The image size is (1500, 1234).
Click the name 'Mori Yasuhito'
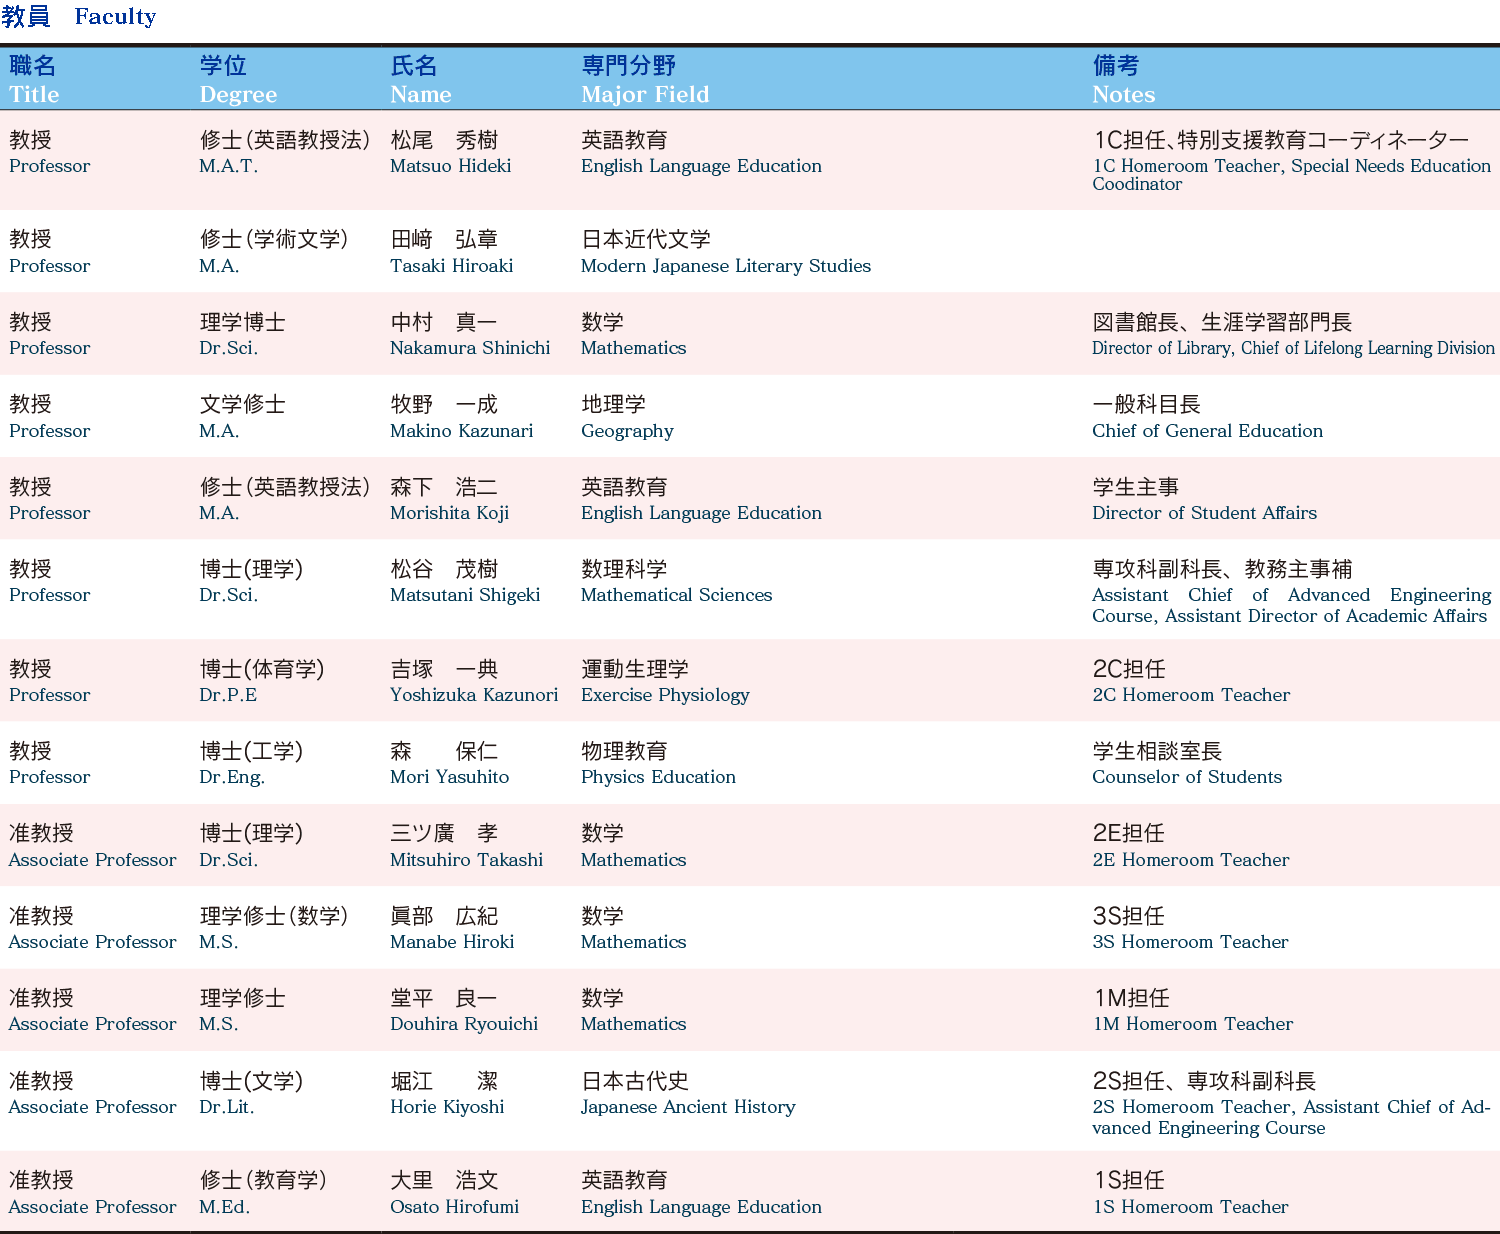click(x=449, y=777)
